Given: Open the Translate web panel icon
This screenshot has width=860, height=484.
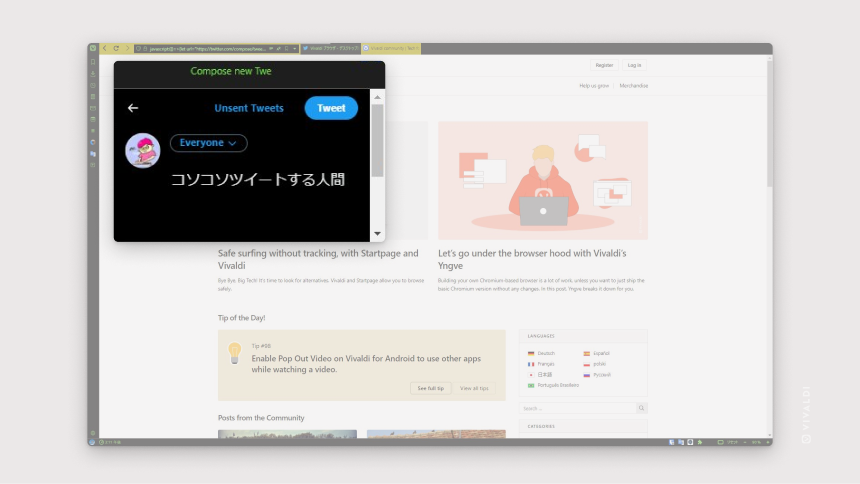Looking at the screenshot, I should (x=93, y=154).
